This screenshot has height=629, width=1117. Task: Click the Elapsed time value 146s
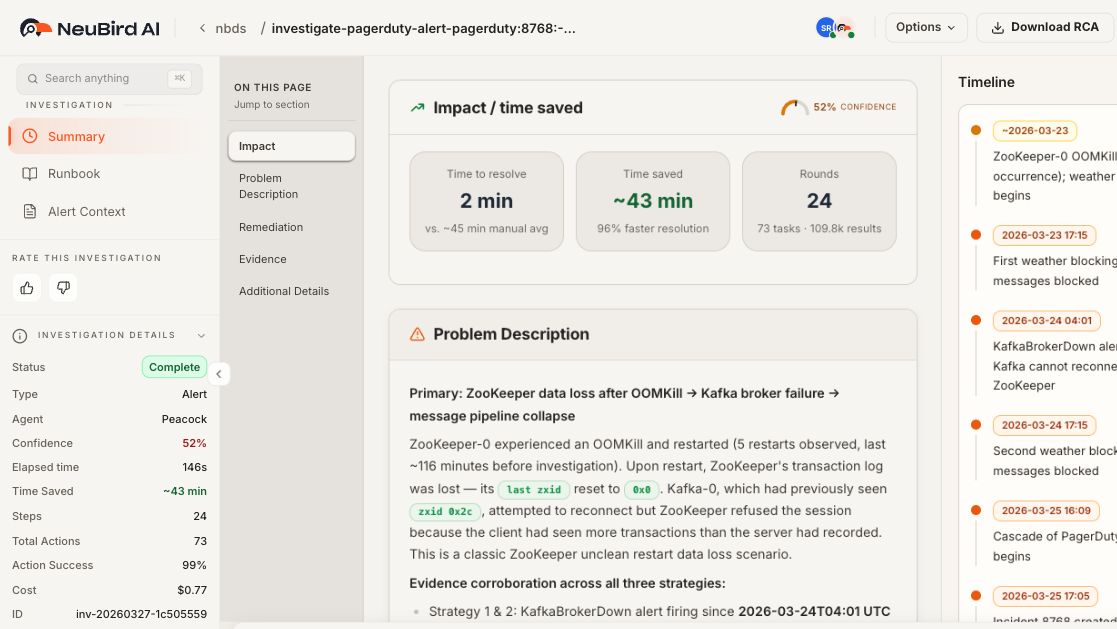tap(194, 467)
